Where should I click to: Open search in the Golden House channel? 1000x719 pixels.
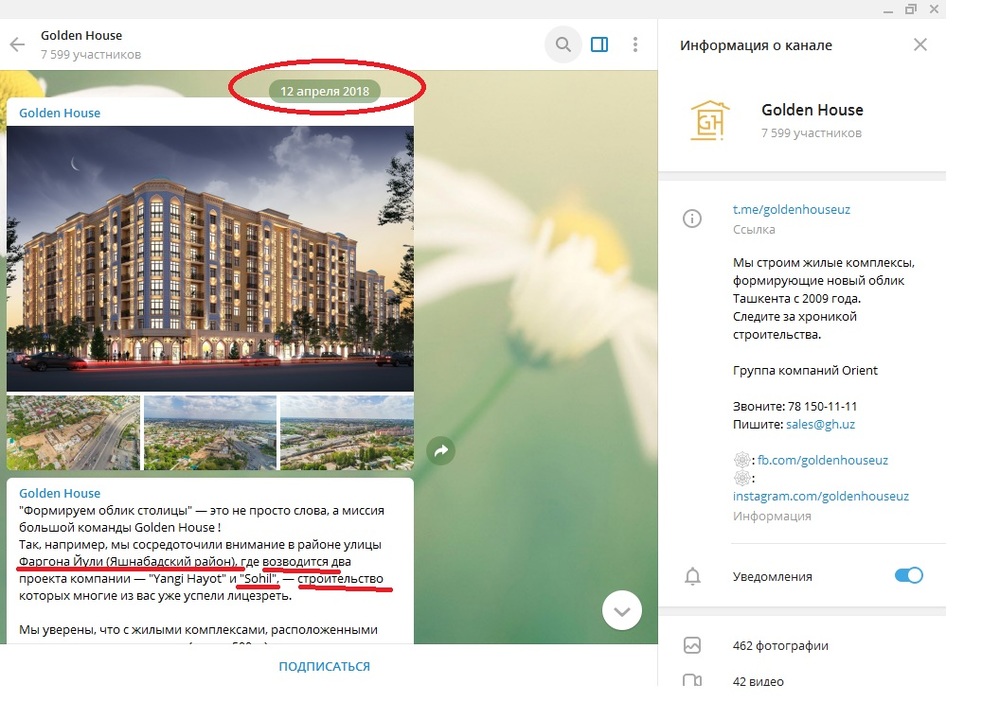[x=563, y=44]
